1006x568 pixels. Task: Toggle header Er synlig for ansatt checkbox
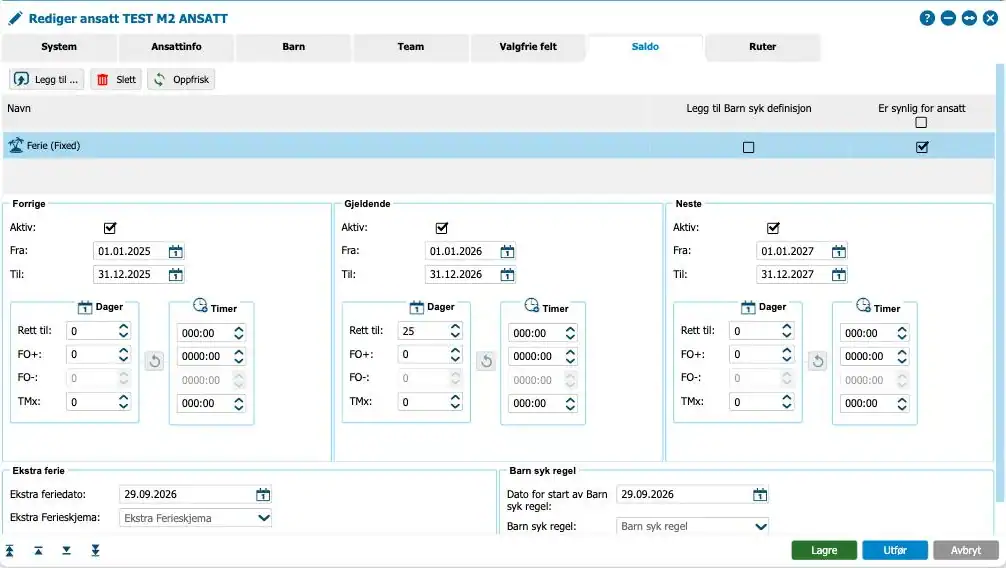[x=921, y=123]
